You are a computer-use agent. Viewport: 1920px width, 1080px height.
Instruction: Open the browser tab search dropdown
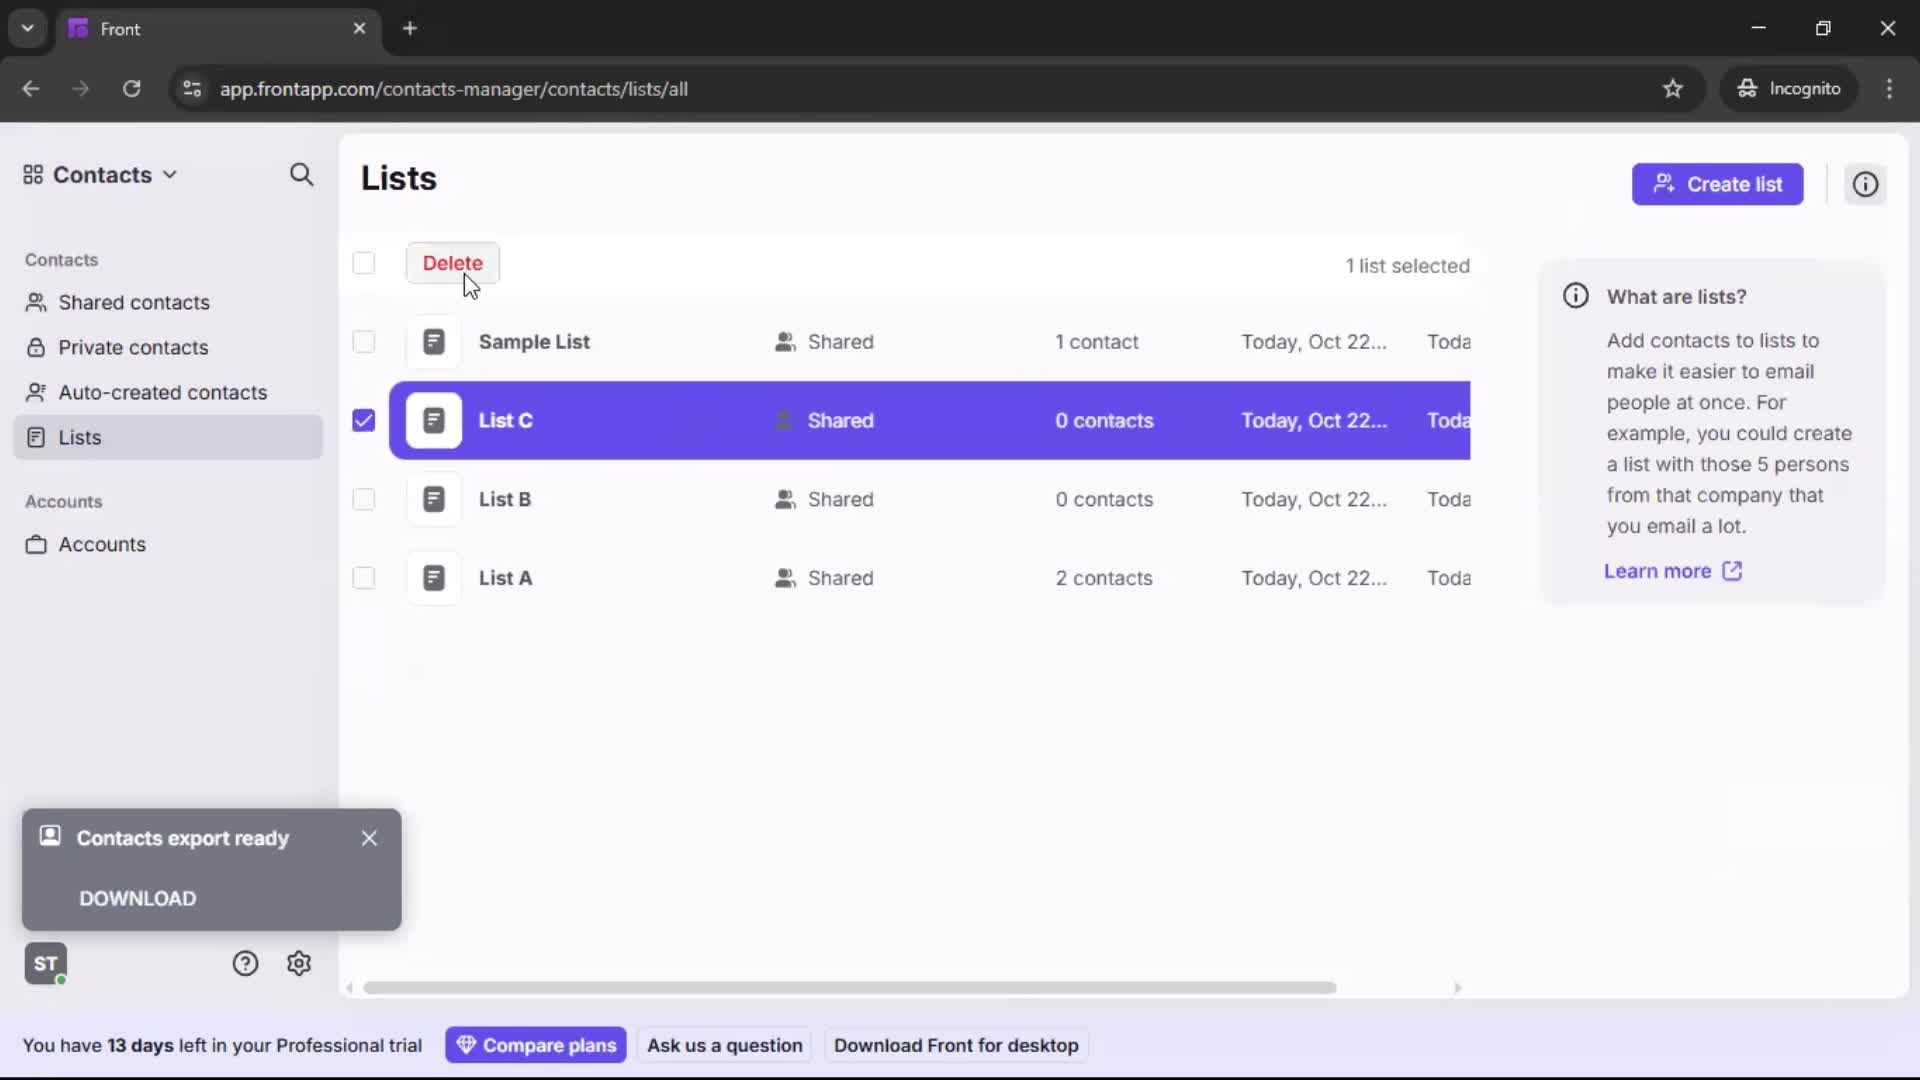(x=27, y=28)
